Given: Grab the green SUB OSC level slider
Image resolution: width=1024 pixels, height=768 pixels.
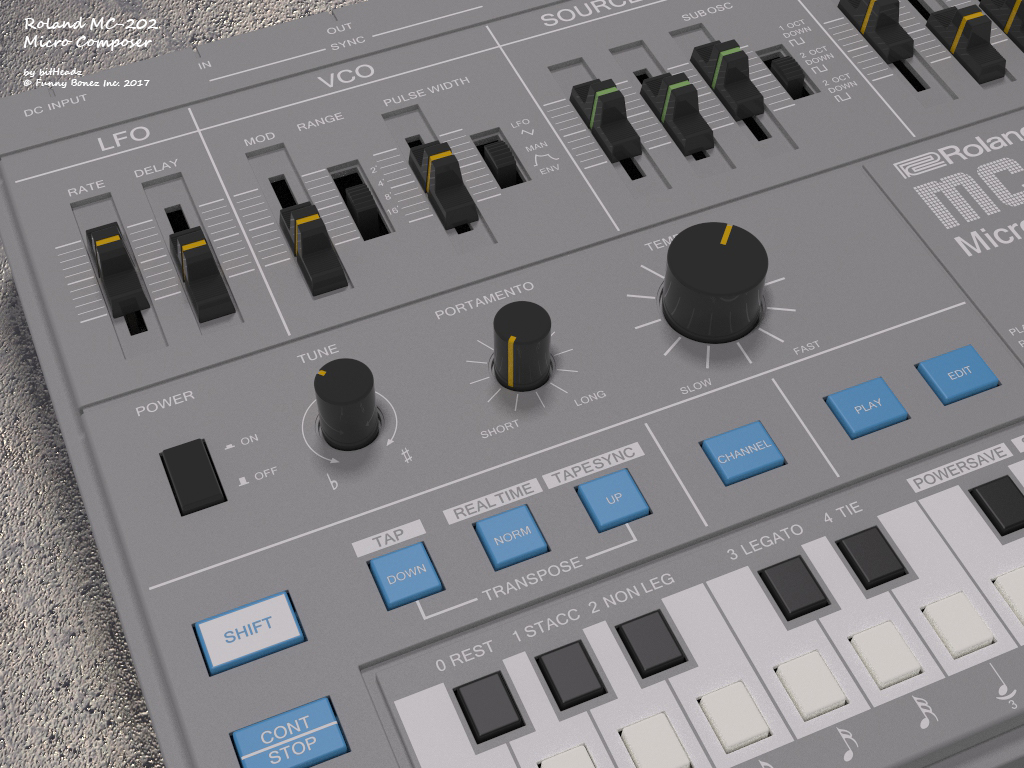Looking at the screenshot, I should coord(729,80).
